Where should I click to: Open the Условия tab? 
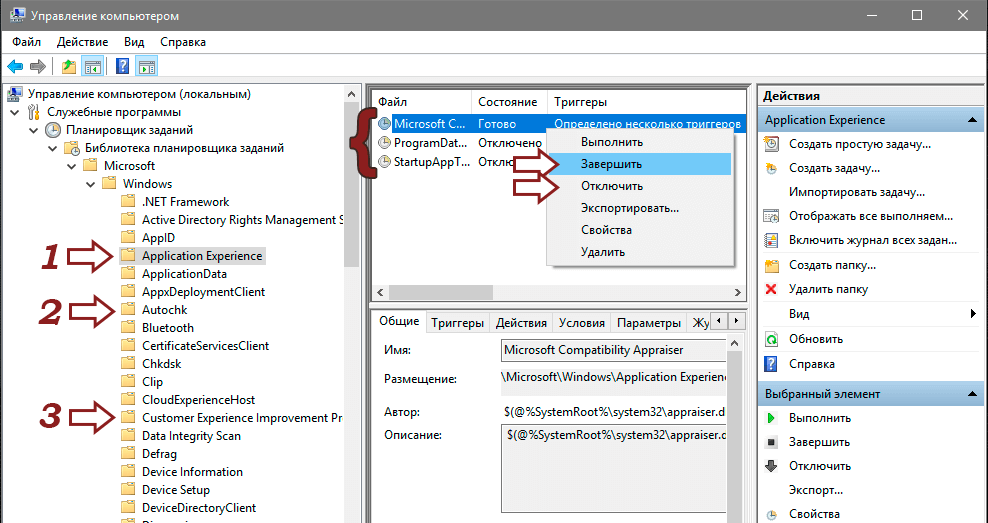581,323
